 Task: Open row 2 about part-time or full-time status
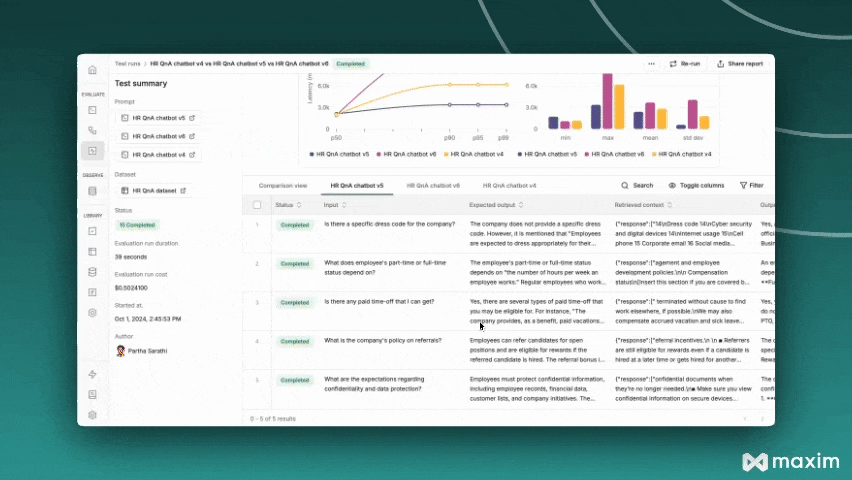[x=508, y=272]
